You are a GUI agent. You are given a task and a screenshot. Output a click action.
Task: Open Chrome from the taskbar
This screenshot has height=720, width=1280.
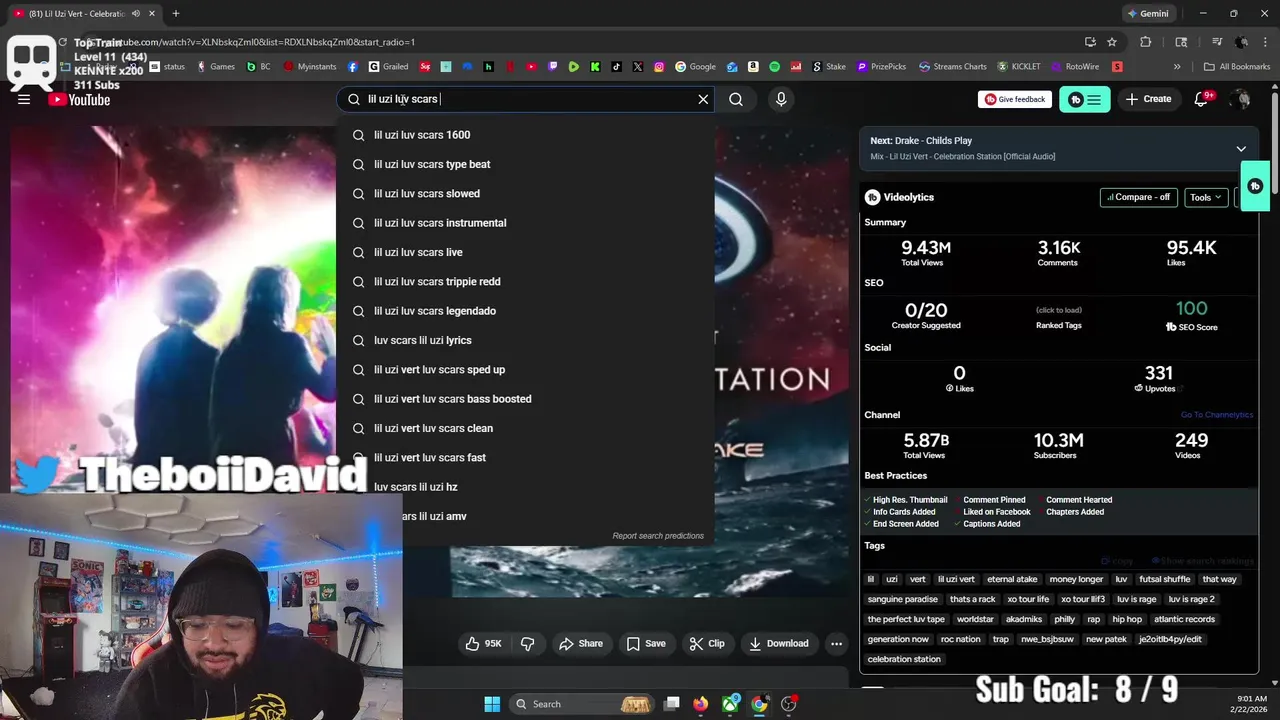pyautogui.click(x=759, y=704)
